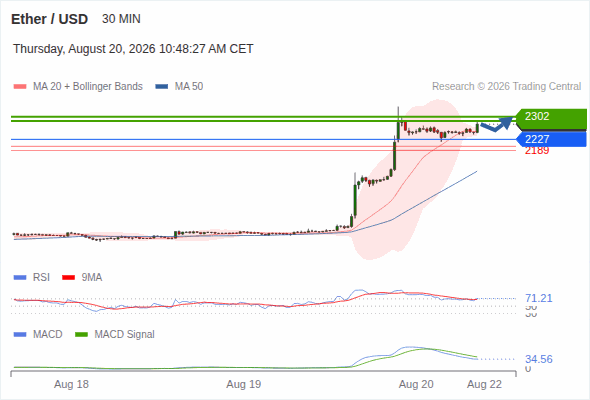Select the MA 50 legend swatch
This screenshot has height=400, width=590.
(162, 87)
